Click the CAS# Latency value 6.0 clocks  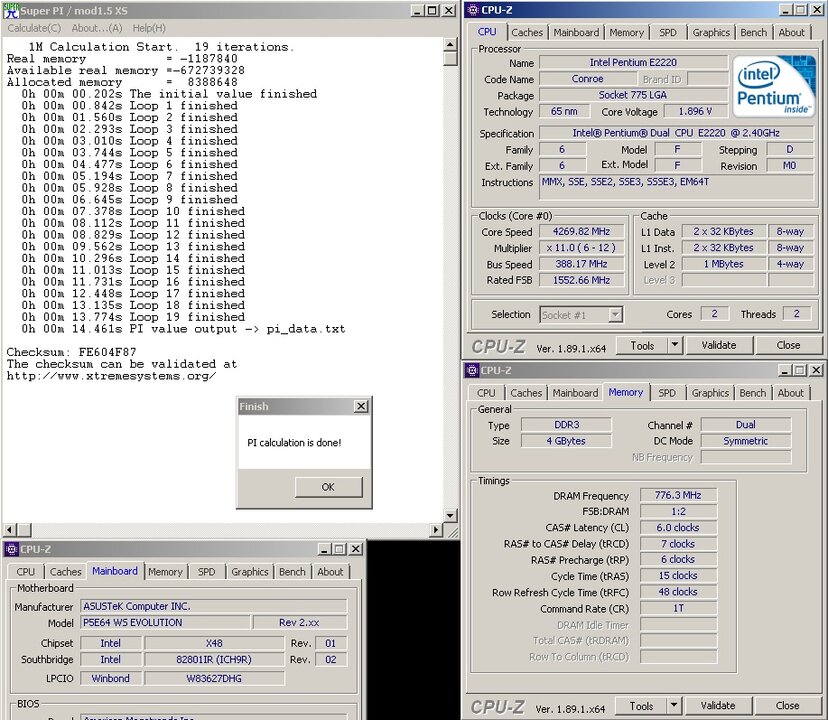click(x=678, y=528)
